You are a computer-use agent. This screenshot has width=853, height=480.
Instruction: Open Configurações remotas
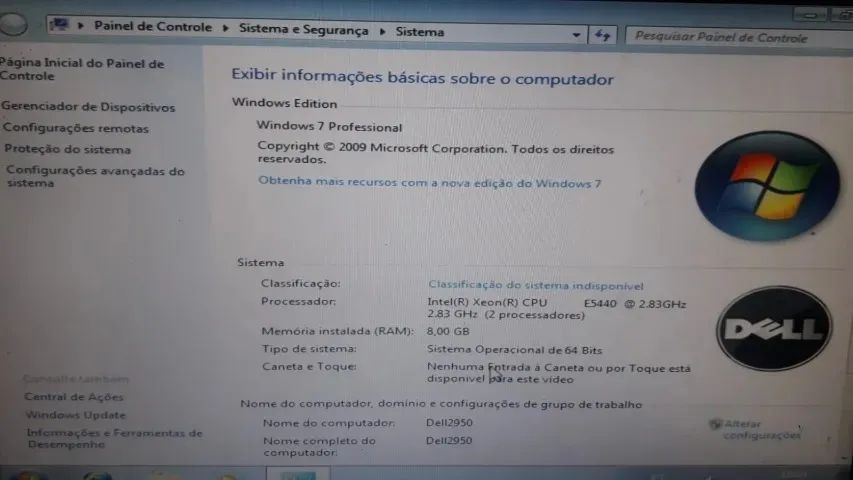pyautogui.click(x=76, y=128)
